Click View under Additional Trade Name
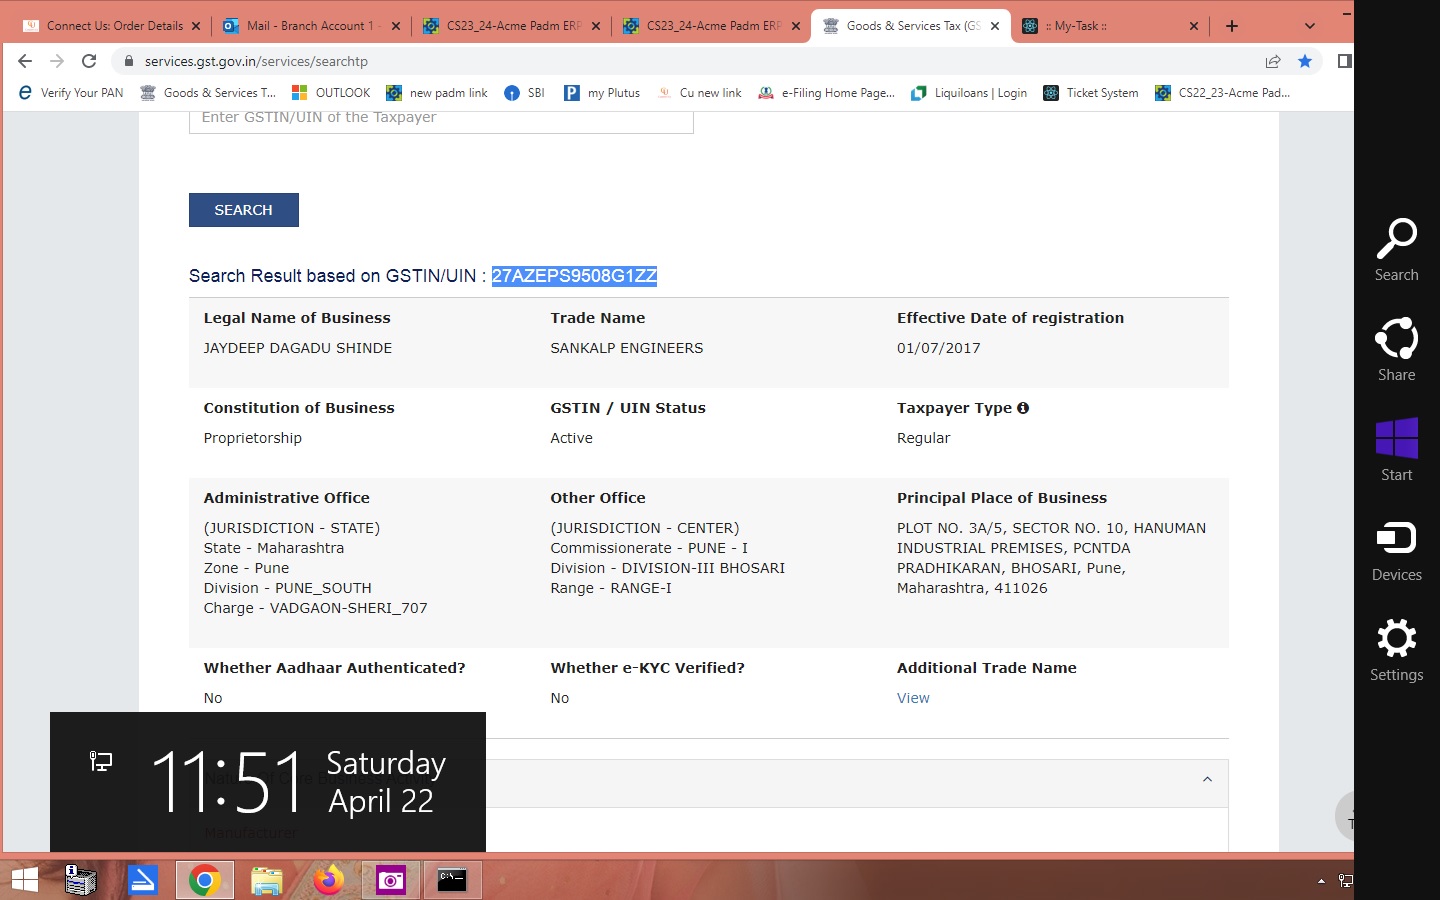 (x=913, y=698)
